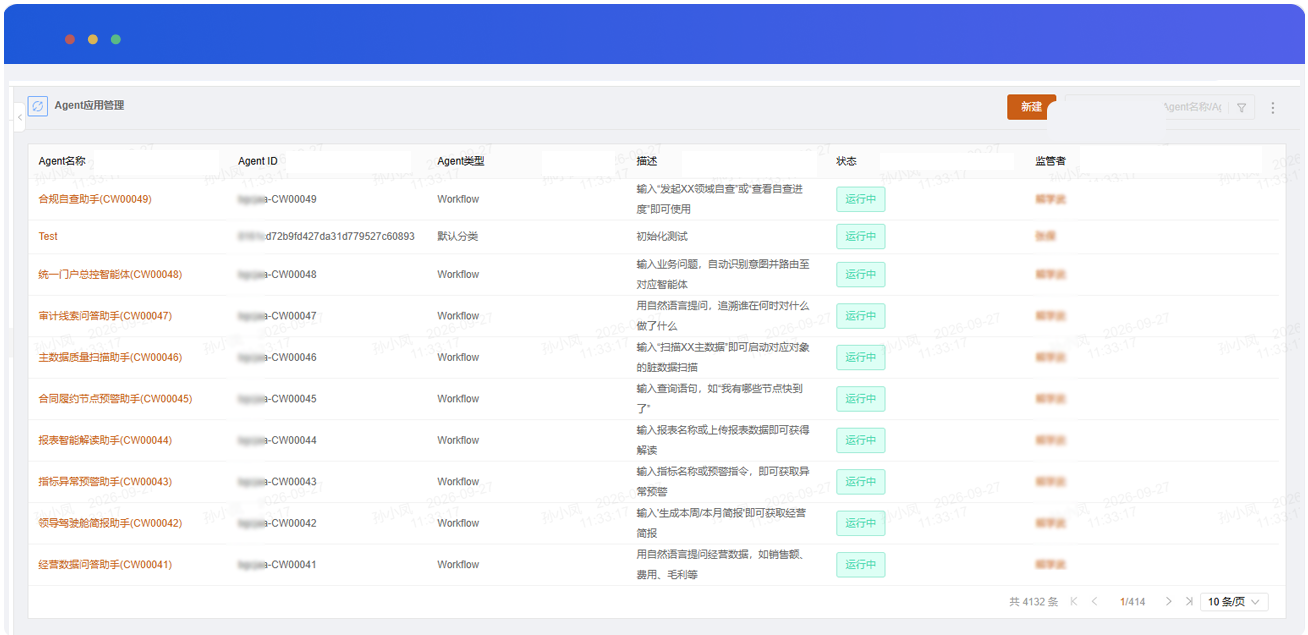Go to the previous page
The image size is (1308, 635).
1095,602
